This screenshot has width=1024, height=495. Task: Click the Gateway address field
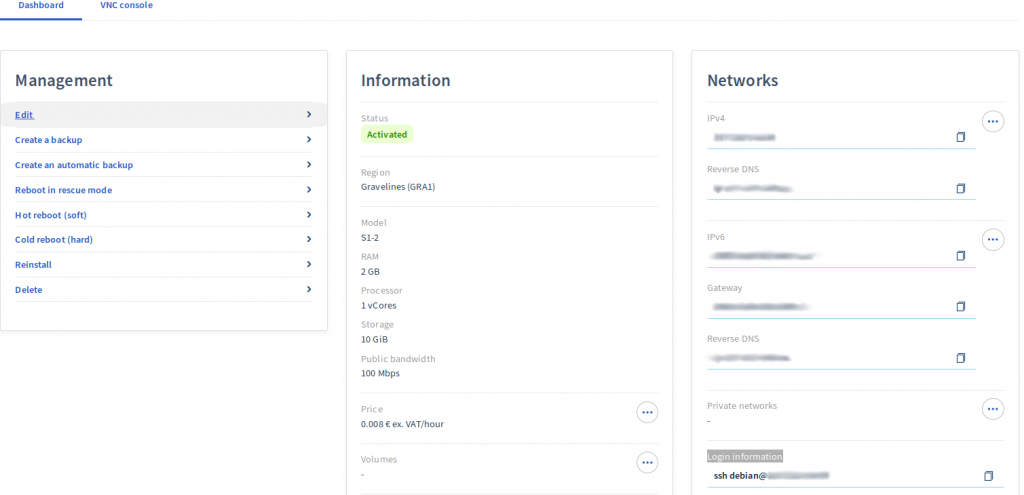(x=841, y=306)
